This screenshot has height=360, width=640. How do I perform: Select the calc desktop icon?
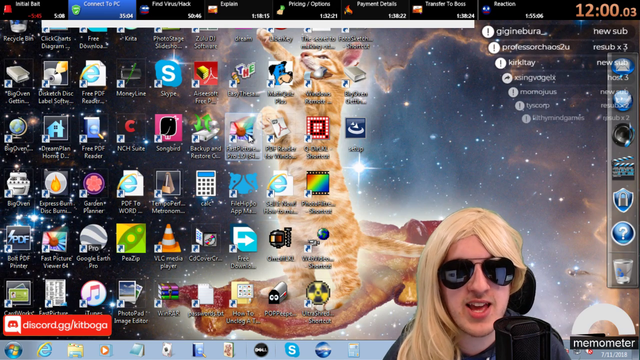(206, 188)
